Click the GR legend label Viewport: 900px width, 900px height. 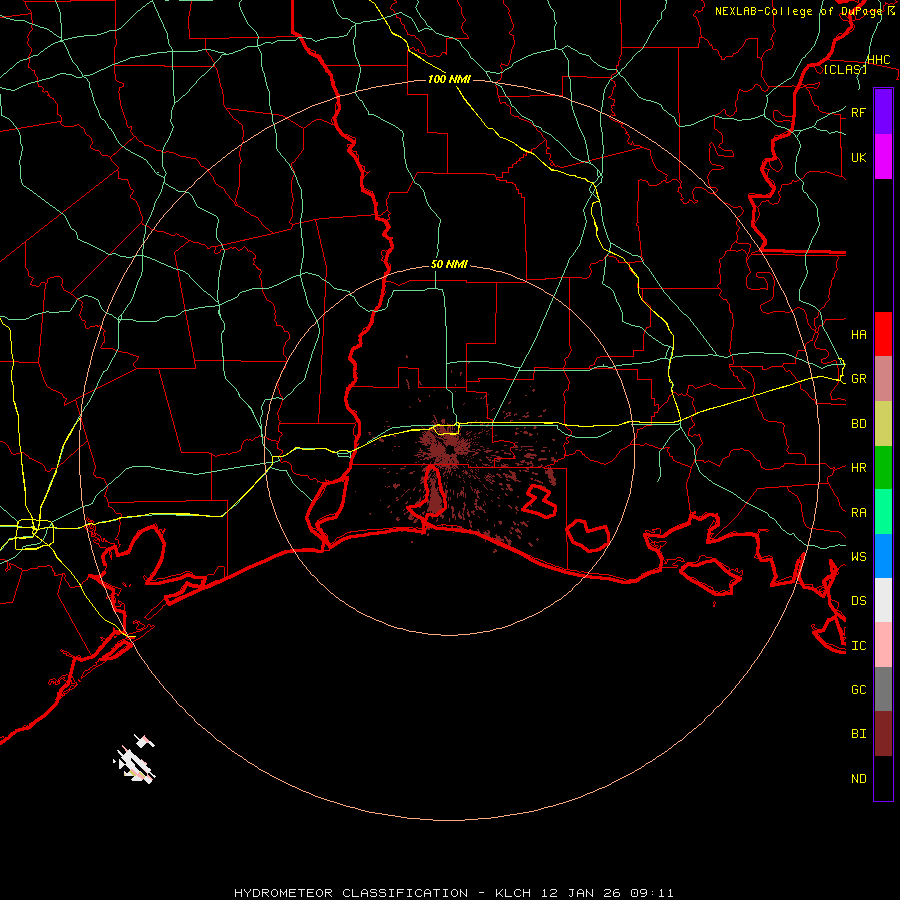pos(858,379)
